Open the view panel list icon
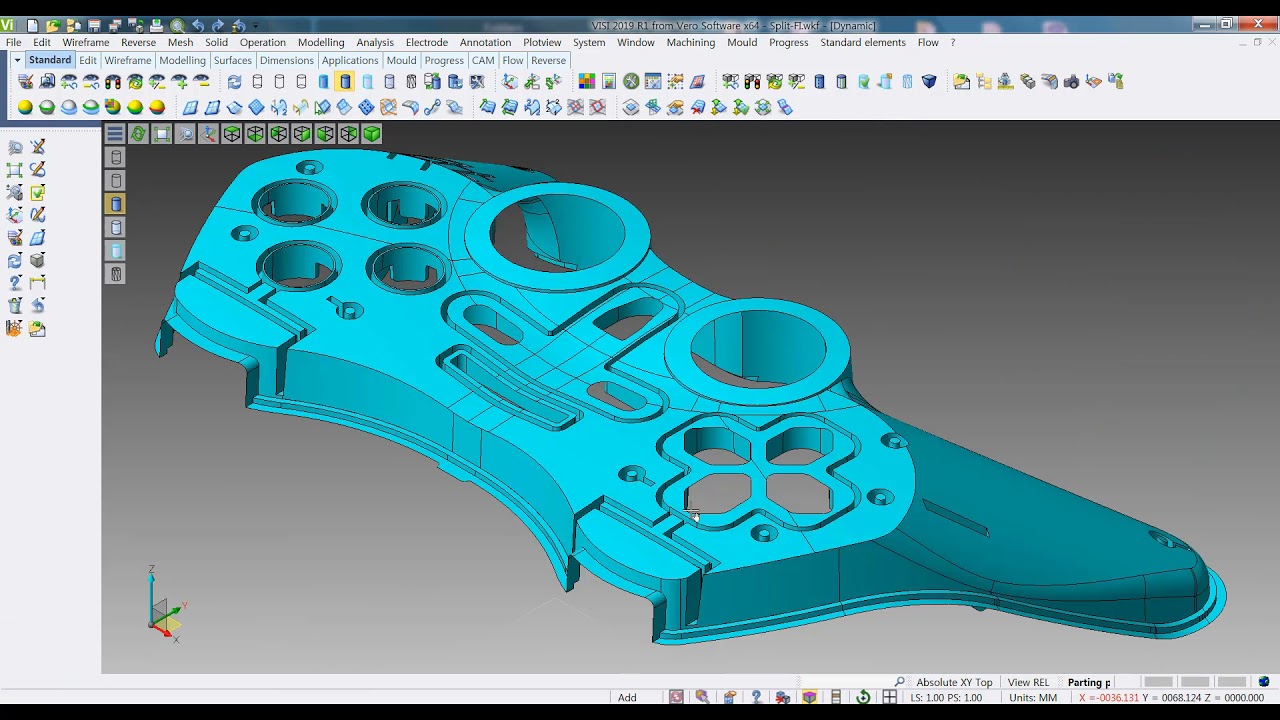Screen dimensions: 1280x720 coord(115,134)
